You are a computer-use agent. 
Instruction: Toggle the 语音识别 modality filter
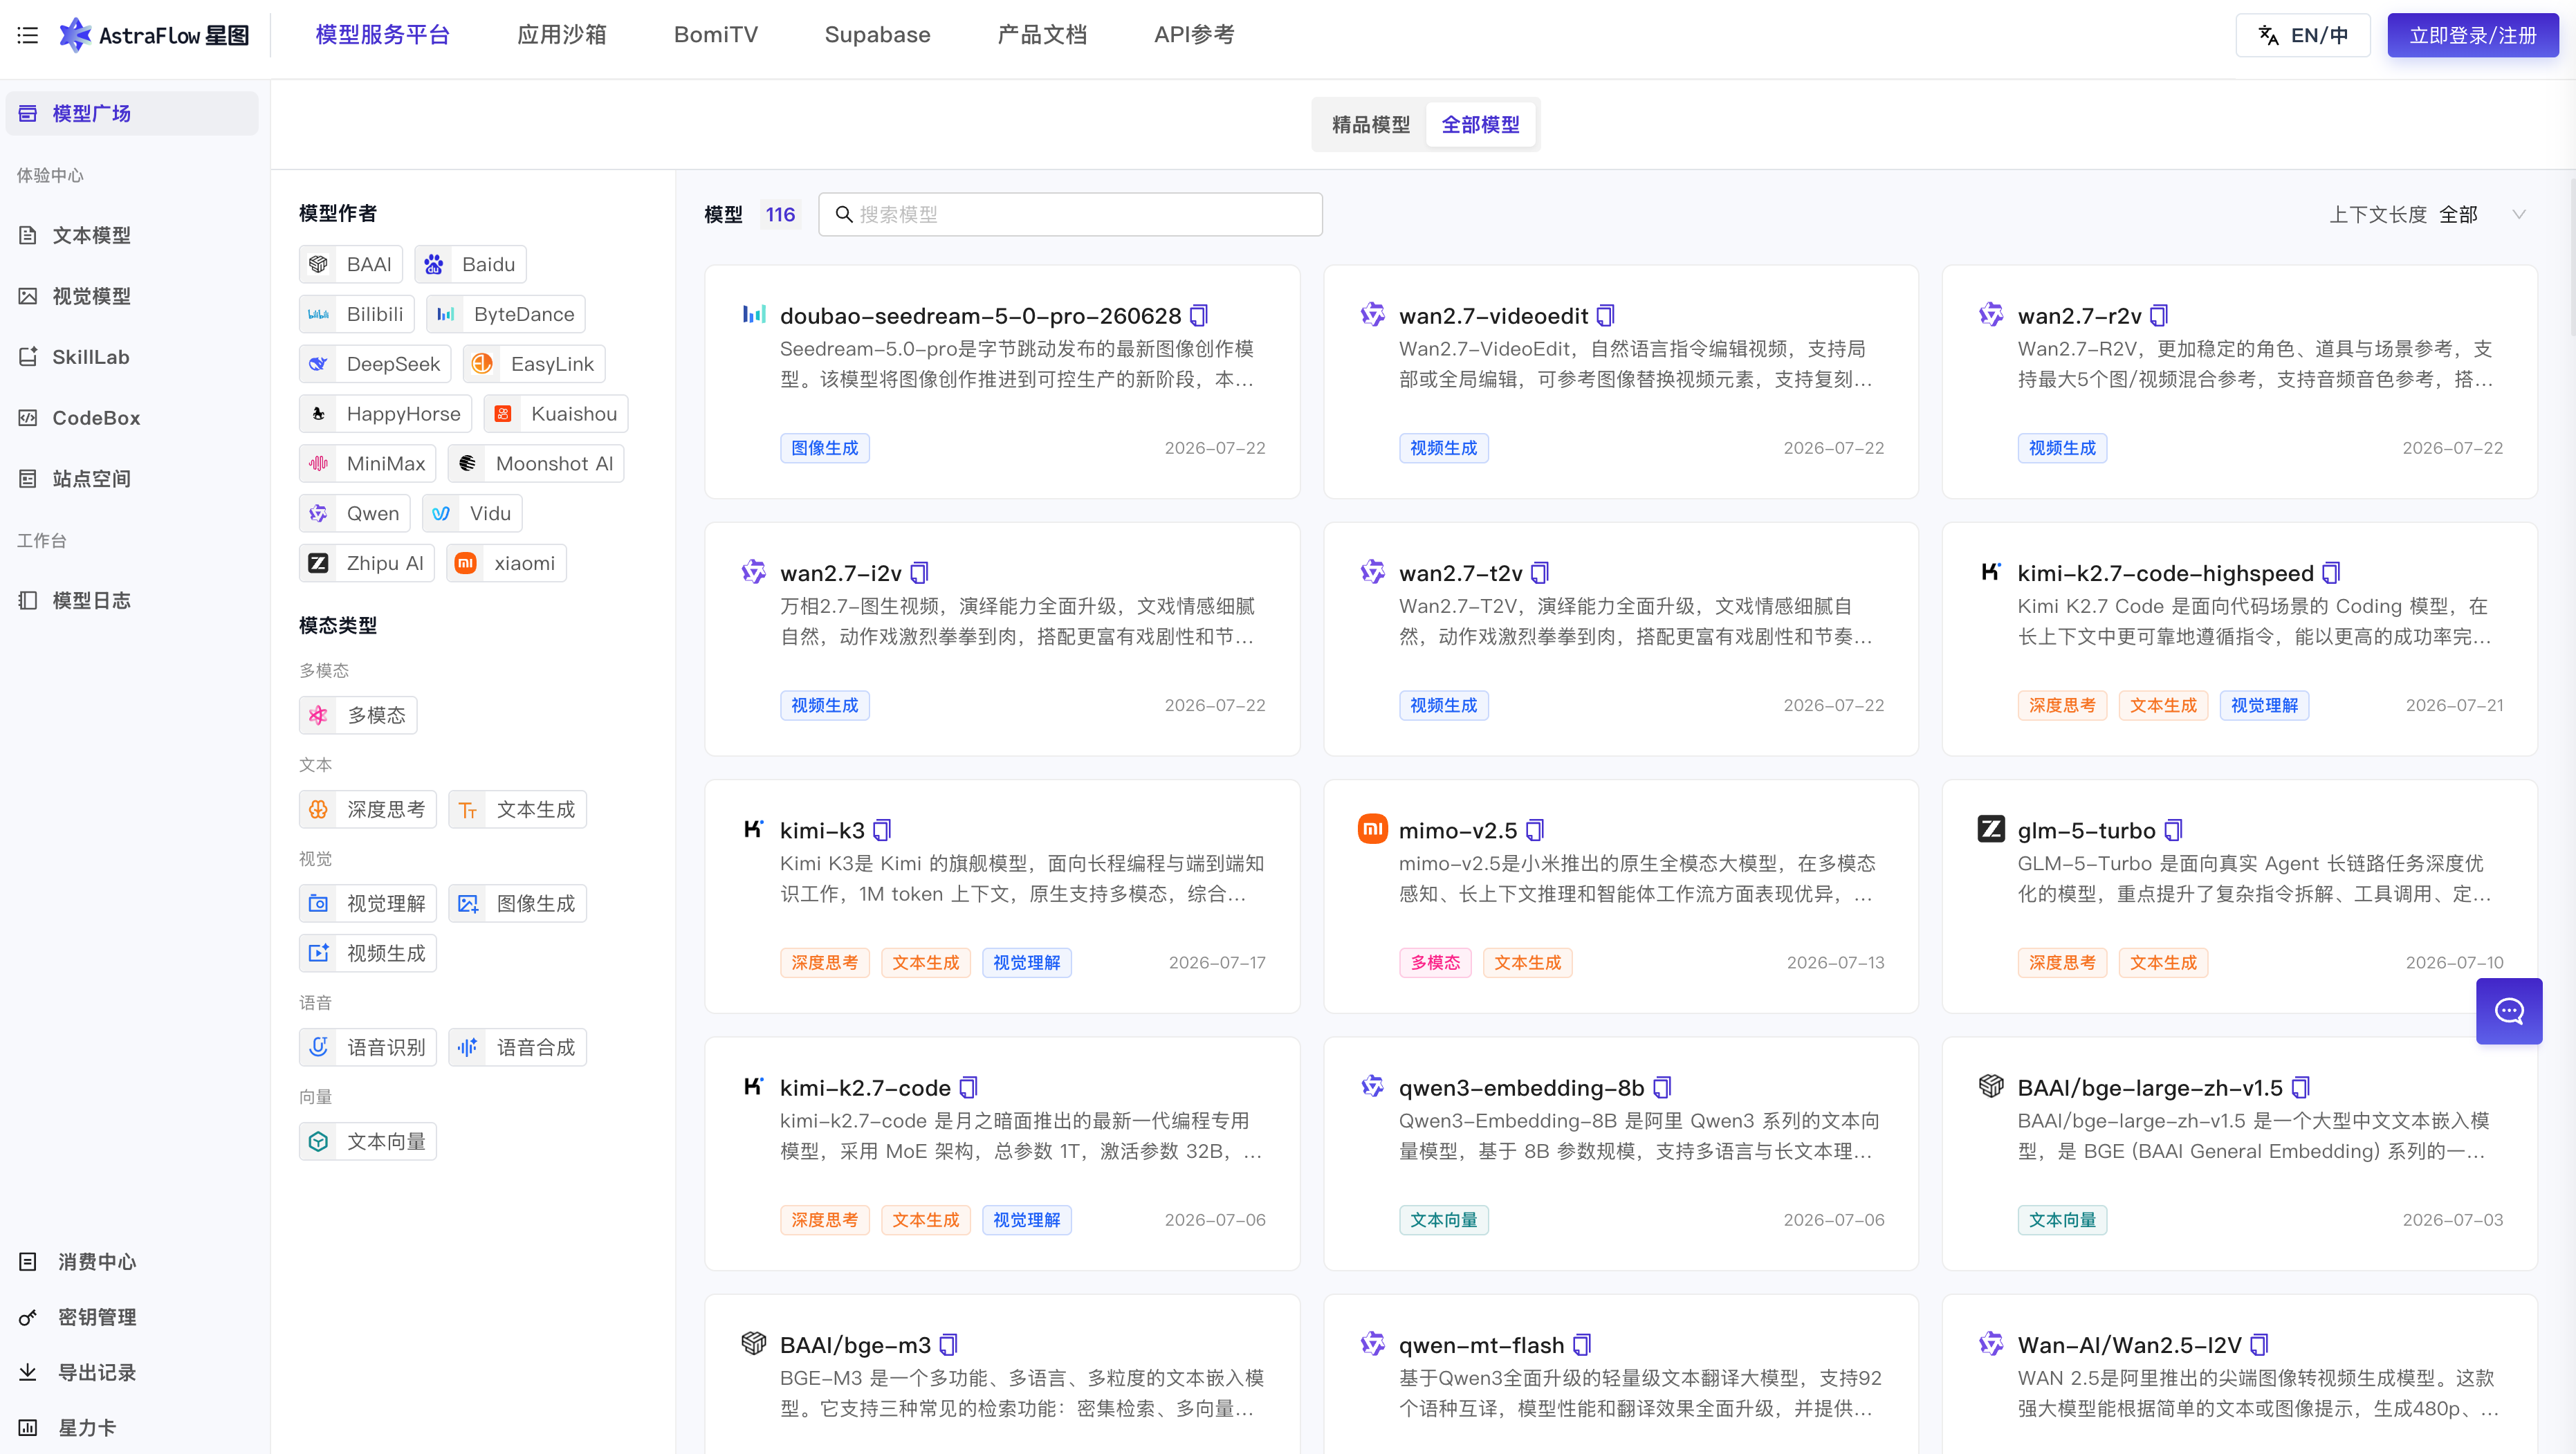tap(368, 1048)
